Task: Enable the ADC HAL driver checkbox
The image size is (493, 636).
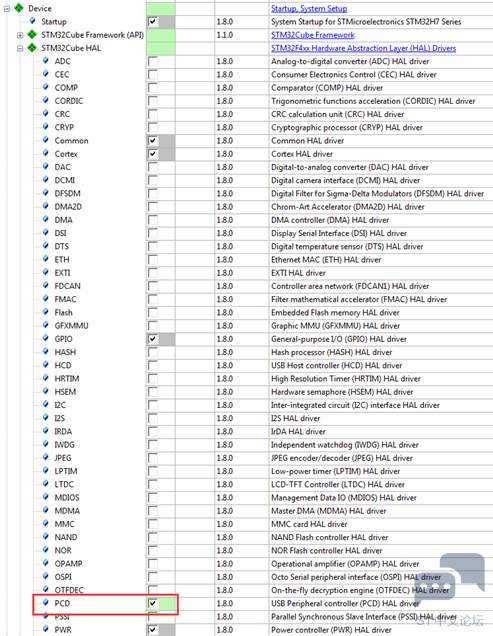Action: pyautogui.click(x=153, y=61)
